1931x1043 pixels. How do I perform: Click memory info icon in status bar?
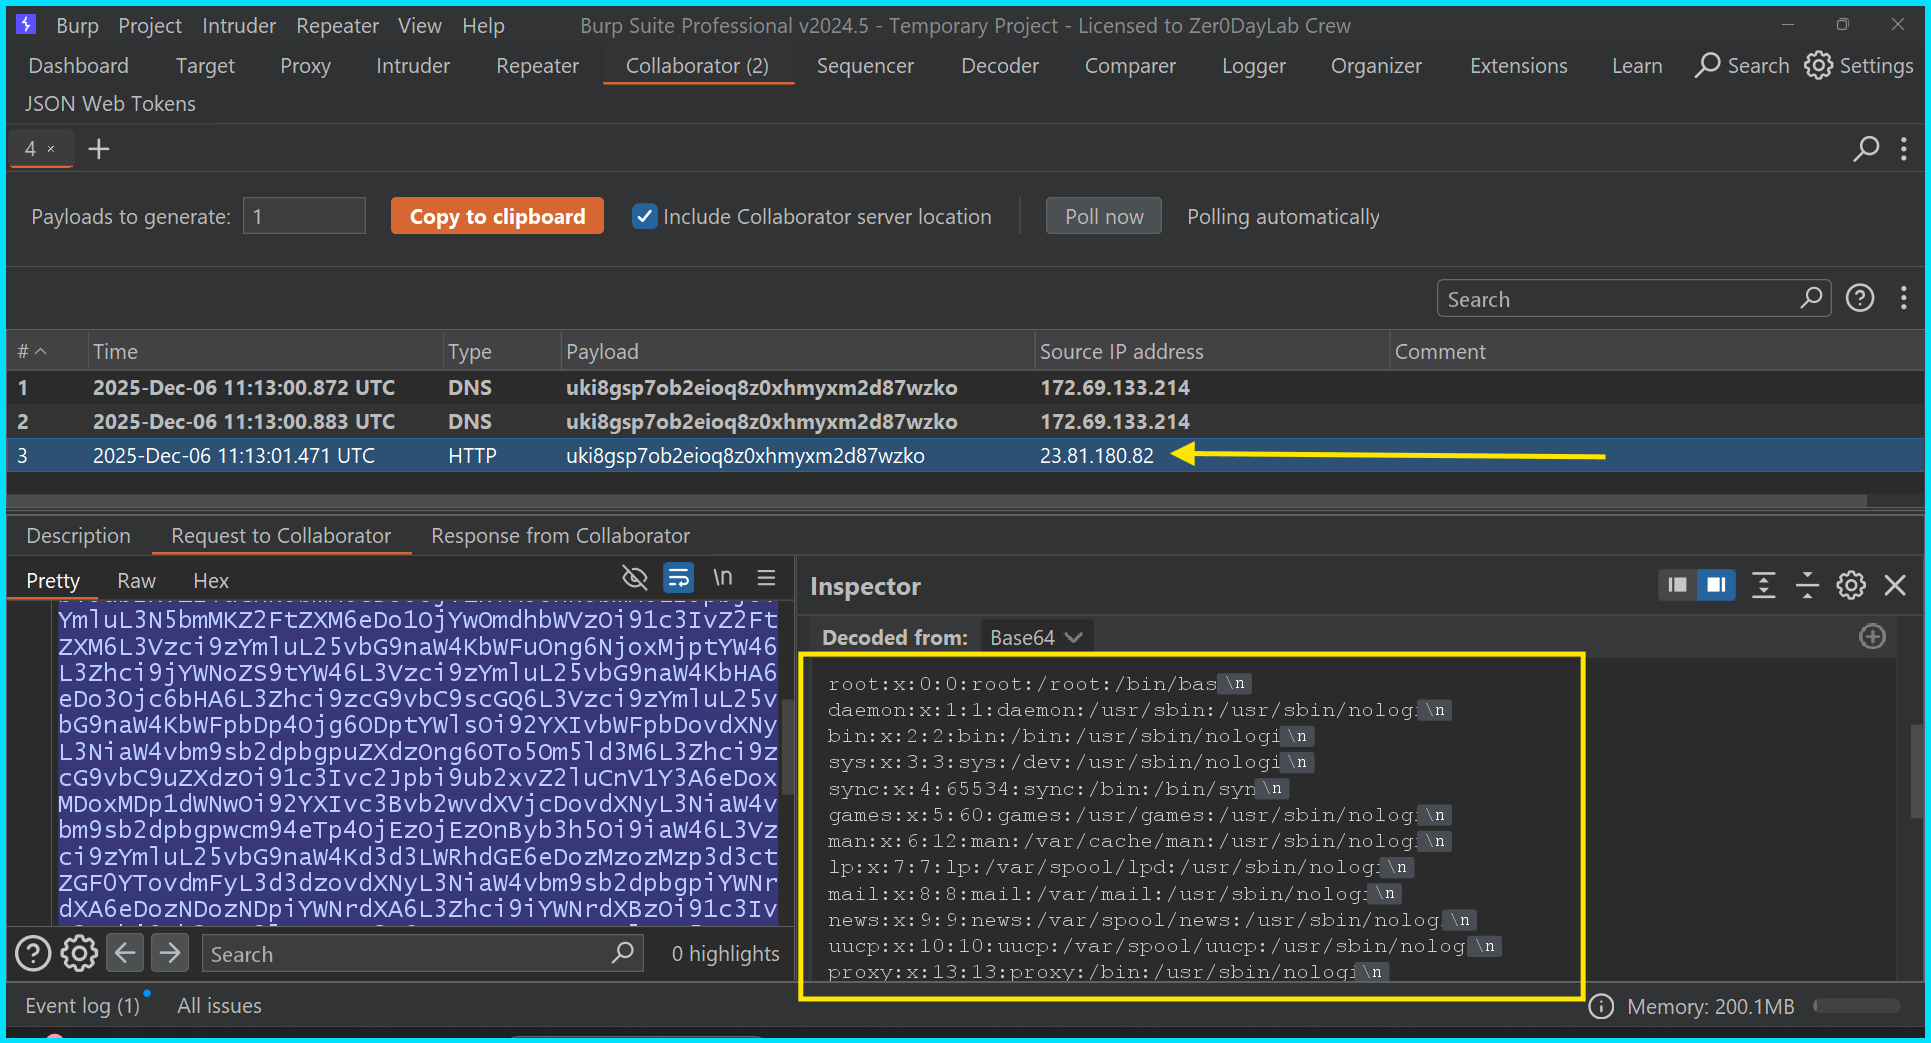click(x=1601, y=1006)
